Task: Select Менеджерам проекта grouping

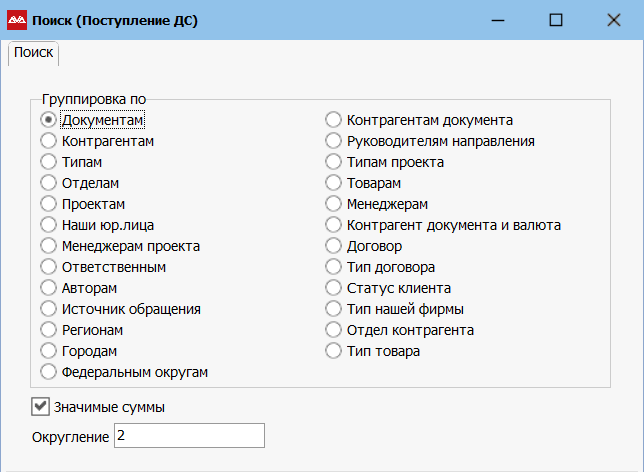Action: (48, 246)
